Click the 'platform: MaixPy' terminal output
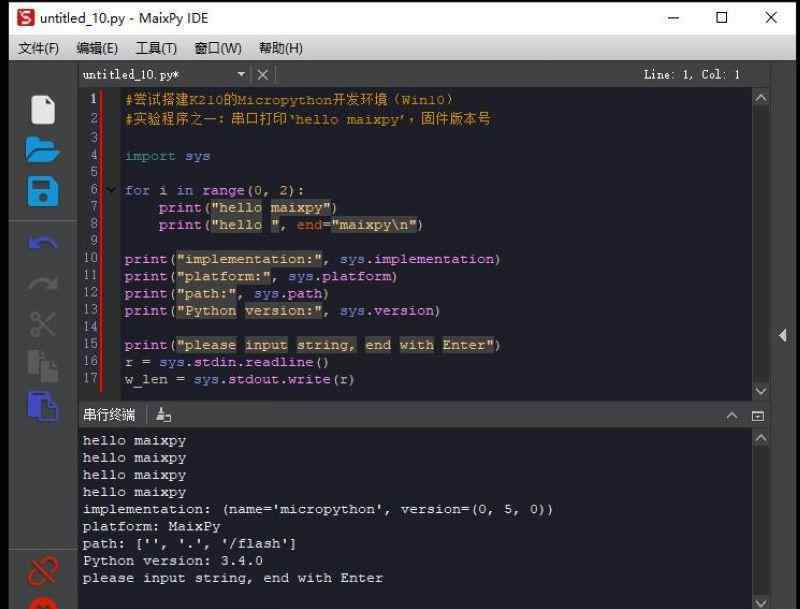This screenshot has width=800, height=609. pyautogui.click(x=152, y=526)
